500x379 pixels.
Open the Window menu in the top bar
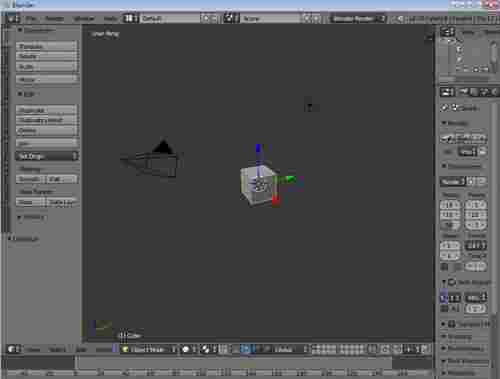[84, 19]
